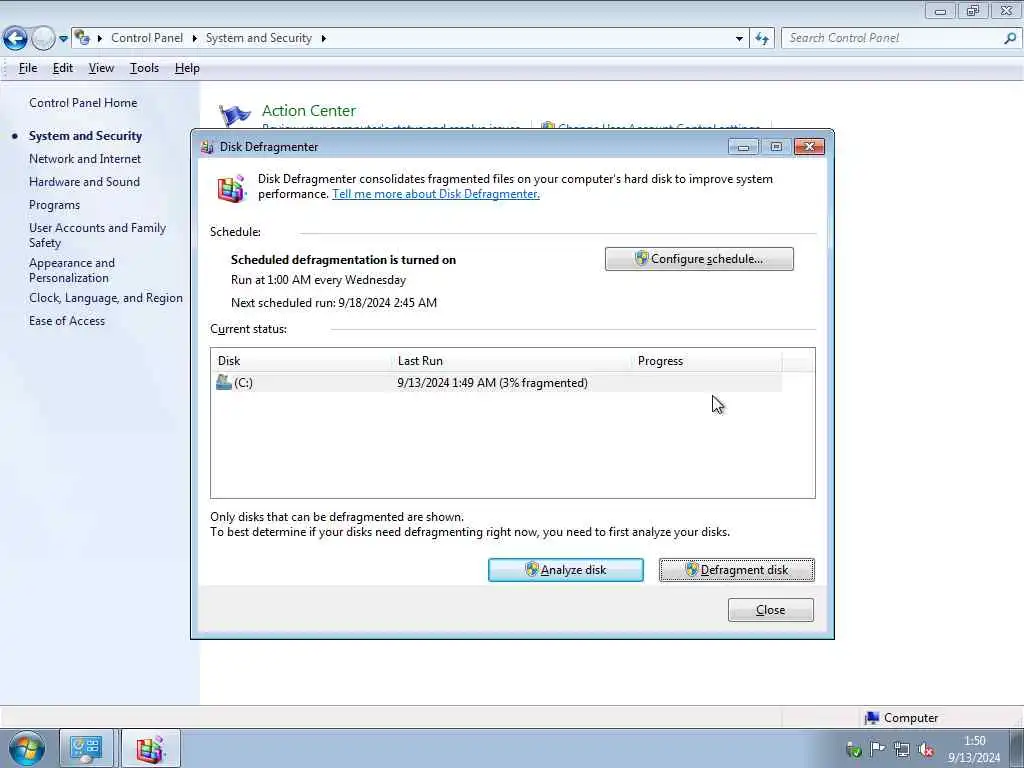Open Programs category

pos(54,205)
